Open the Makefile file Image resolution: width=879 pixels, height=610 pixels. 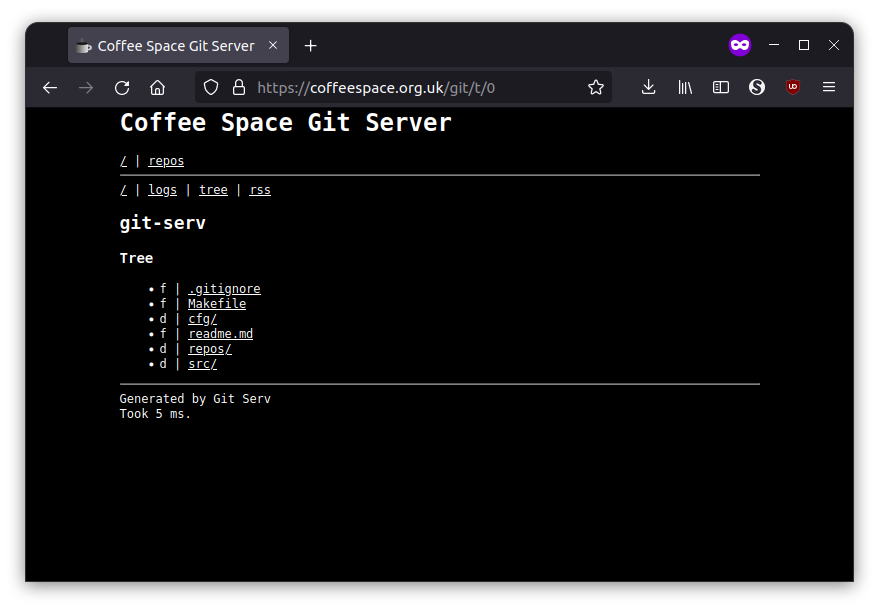217,303
